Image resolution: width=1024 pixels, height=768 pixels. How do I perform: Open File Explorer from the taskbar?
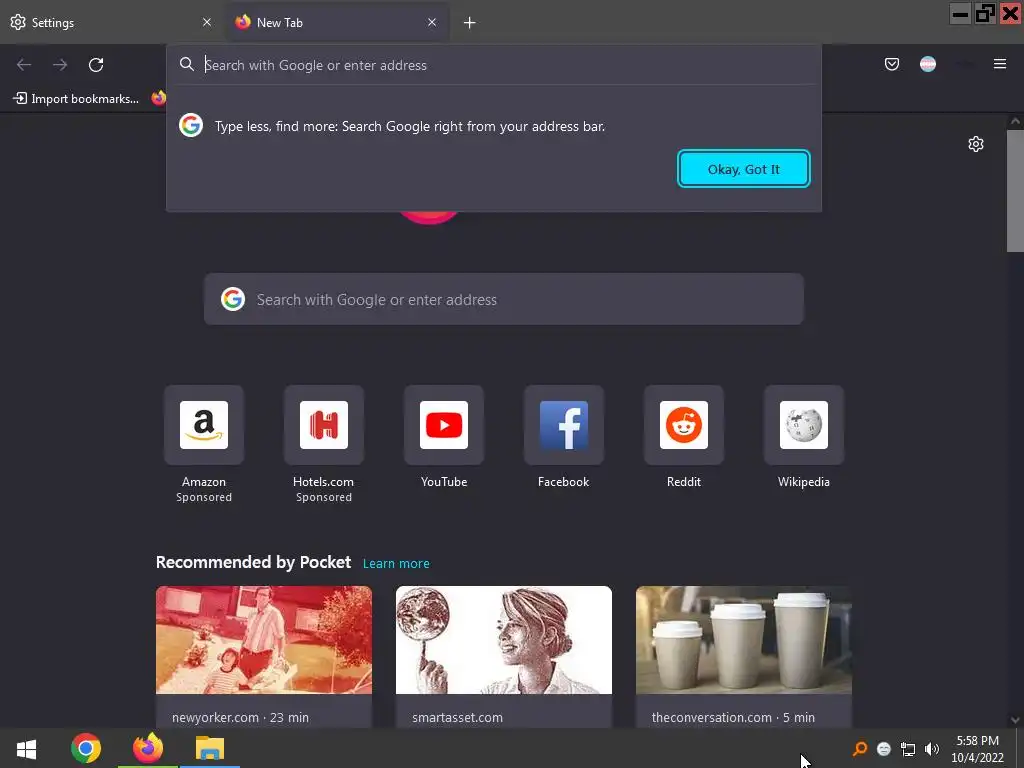tap(210, 748)
